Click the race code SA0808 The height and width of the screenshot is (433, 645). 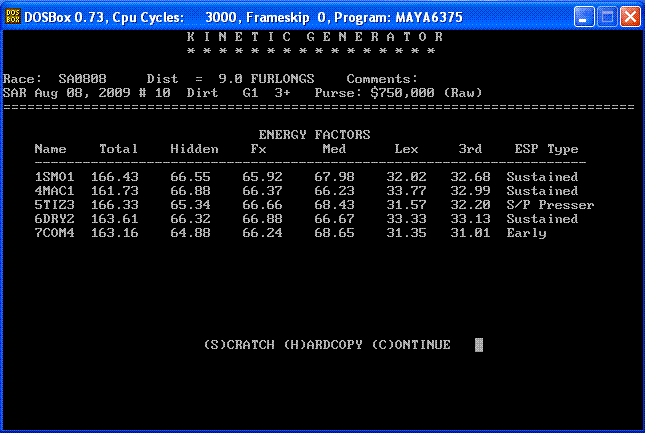pos(82,79)
